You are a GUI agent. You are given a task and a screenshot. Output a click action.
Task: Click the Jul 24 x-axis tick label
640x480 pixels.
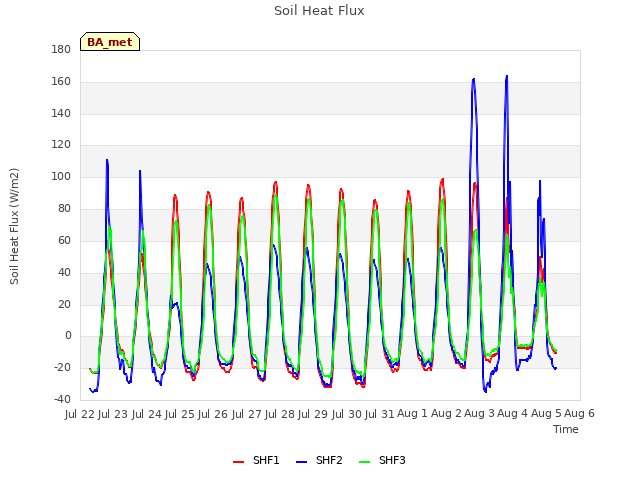click(146, 414)
